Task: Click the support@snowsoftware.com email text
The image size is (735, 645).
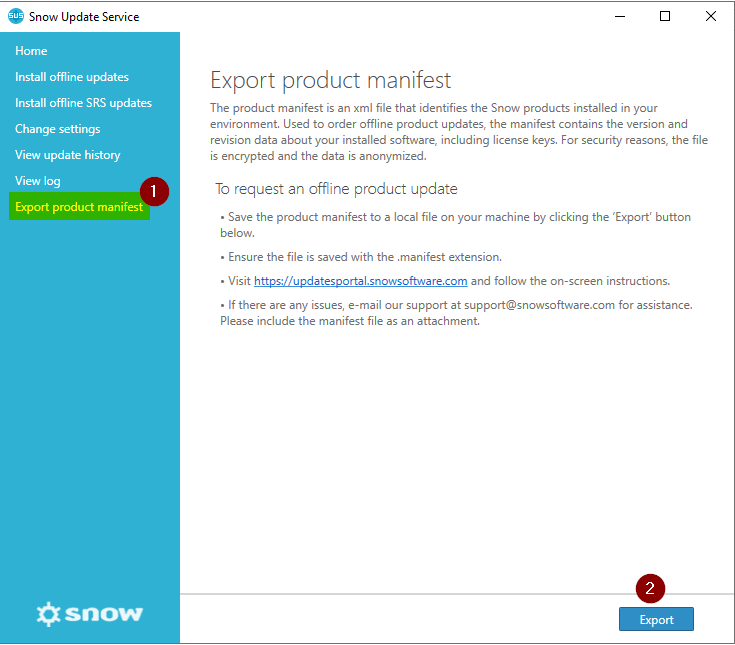Action: click(x=539, y=305)
